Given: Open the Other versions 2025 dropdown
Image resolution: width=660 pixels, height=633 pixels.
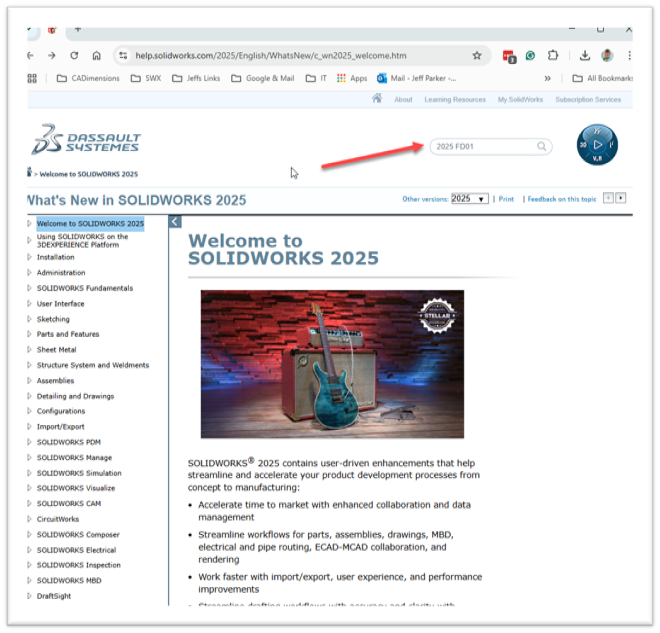Looking at the screenshot, I should pos(470,199).
